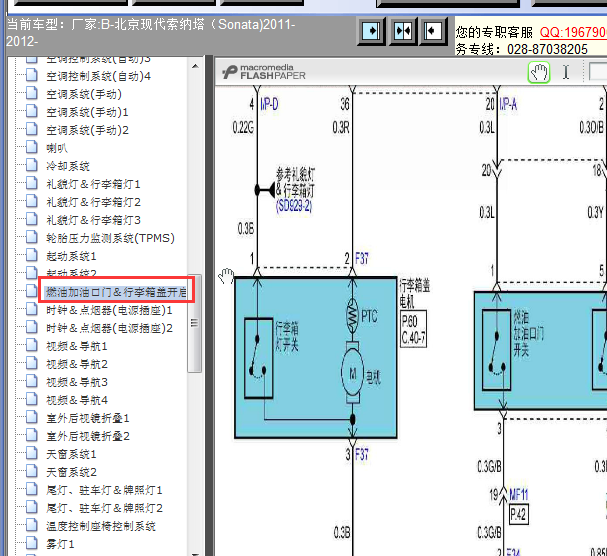The height and width of the screenshot is (556, 607).
Task: Open tree item 时钟&点烟器(电源插座)1
Action: [x=109, y=310]
